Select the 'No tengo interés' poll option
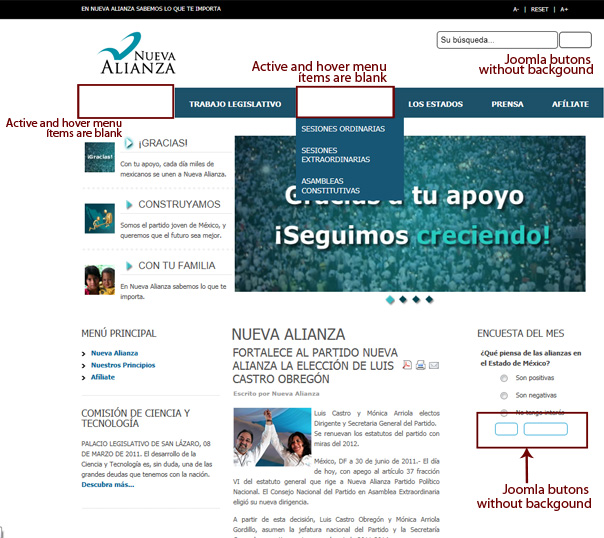The width and height of the screenshot is (604, 538). tap(504, 413)
